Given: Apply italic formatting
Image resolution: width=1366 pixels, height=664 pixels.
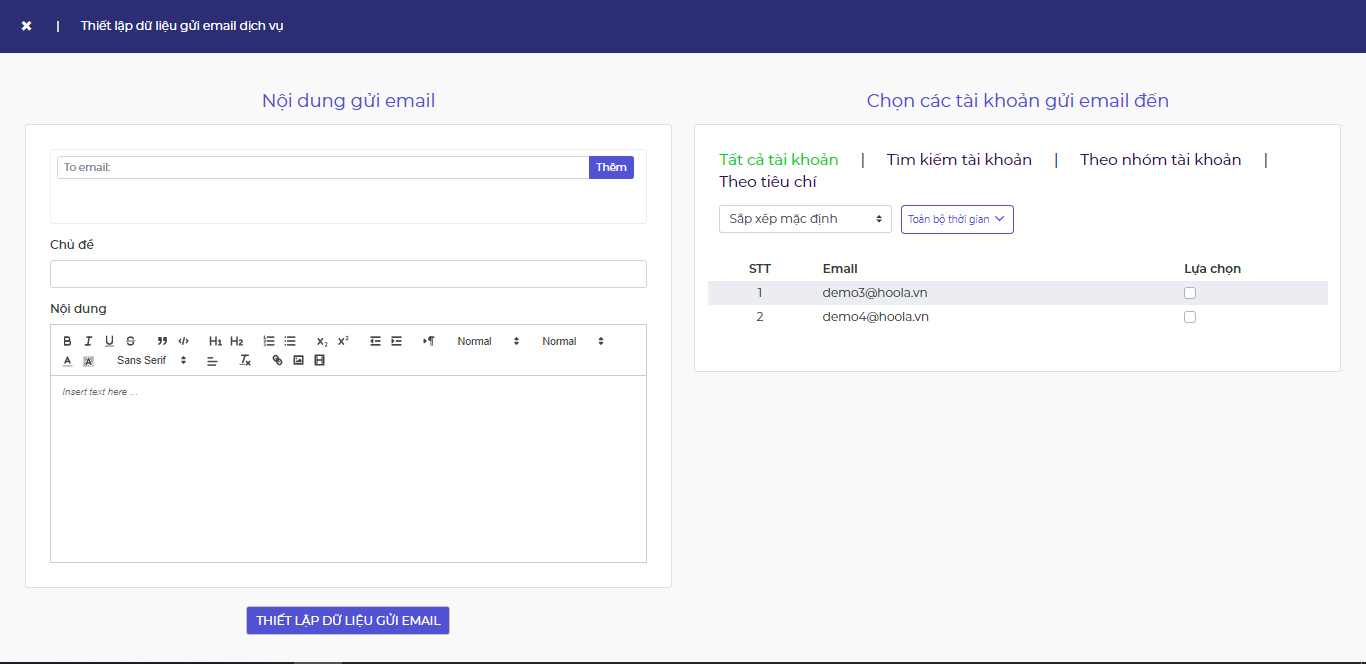Looking at the screenshot, I should [88, 341].
